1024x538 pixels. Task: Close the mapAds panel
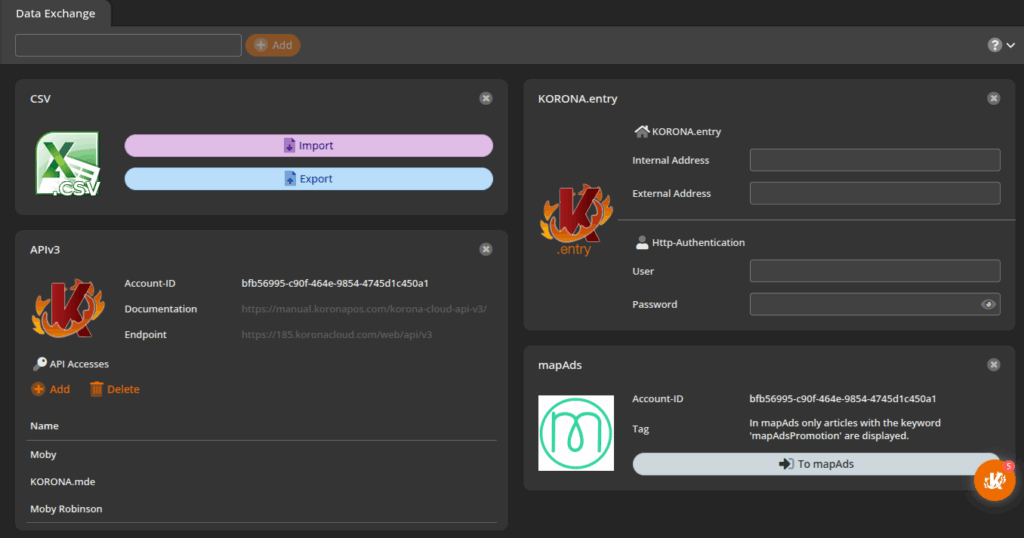coord(993,365)
